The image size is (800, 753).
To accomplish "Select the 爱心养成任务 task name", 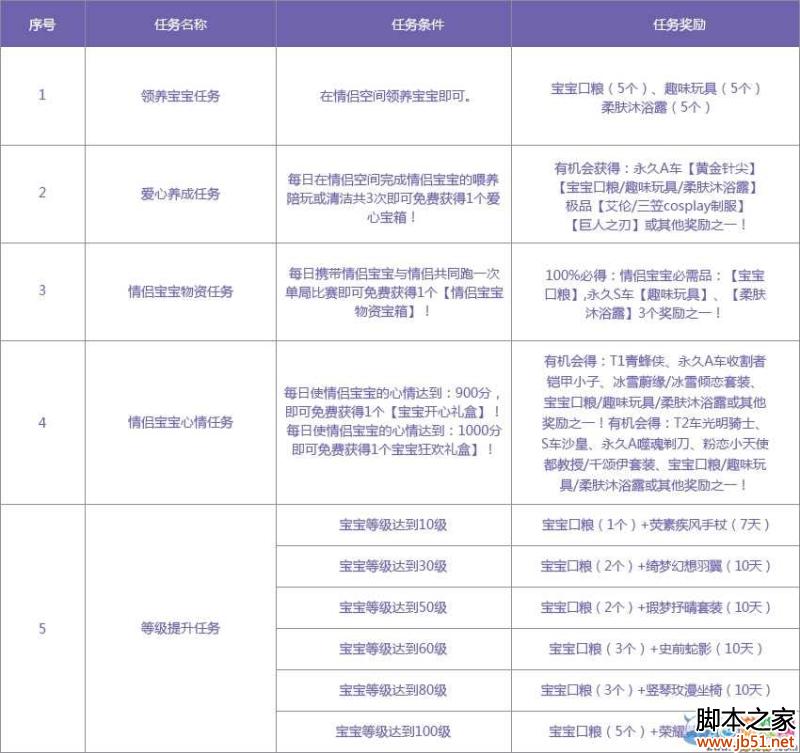I will tap(180, 193).
